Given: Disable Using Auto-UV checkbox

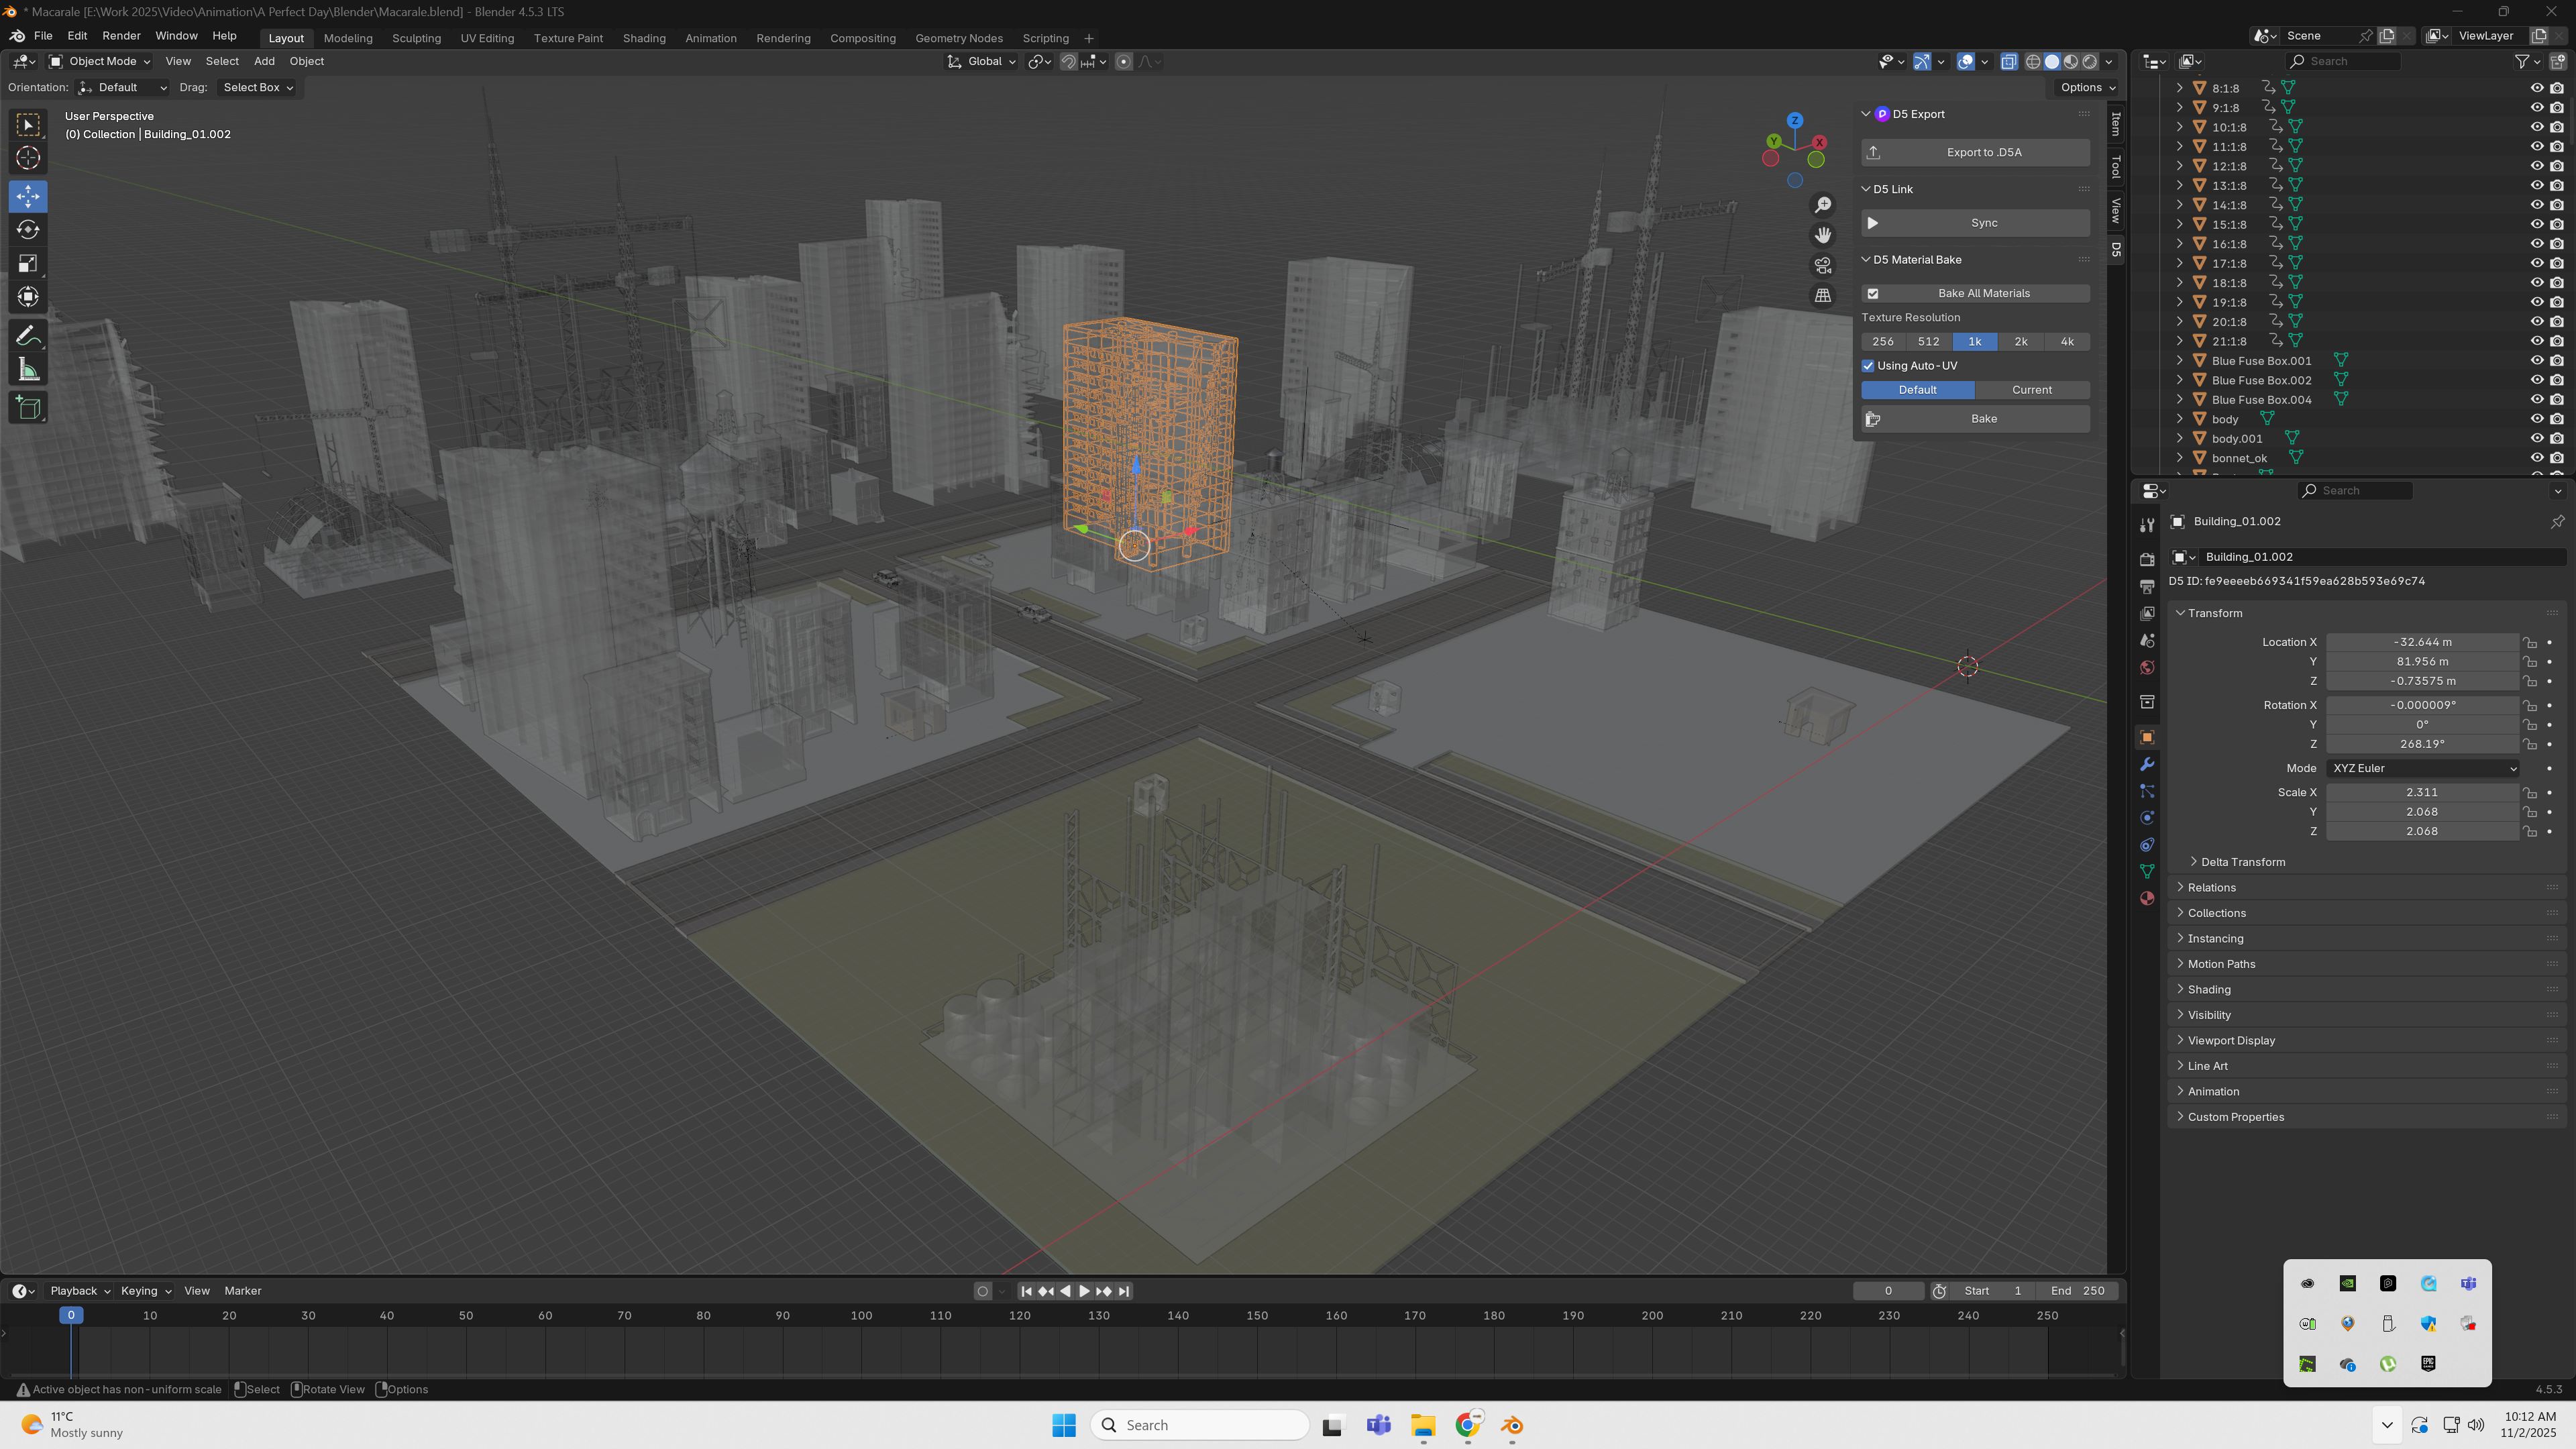Looking at the screenshot, I should click(x=1868, y=366).
